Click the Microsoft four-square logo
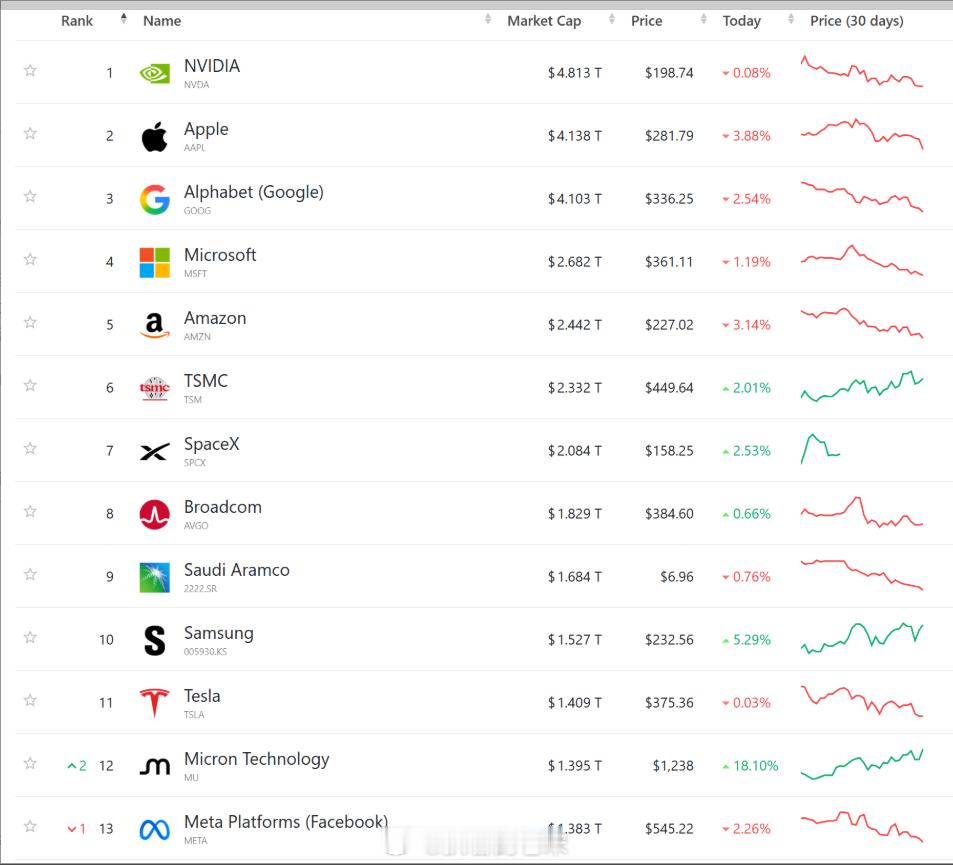Image resolution: width=953 pixels, height=865 pixels. pyautogui.click(x=154, y=262)
